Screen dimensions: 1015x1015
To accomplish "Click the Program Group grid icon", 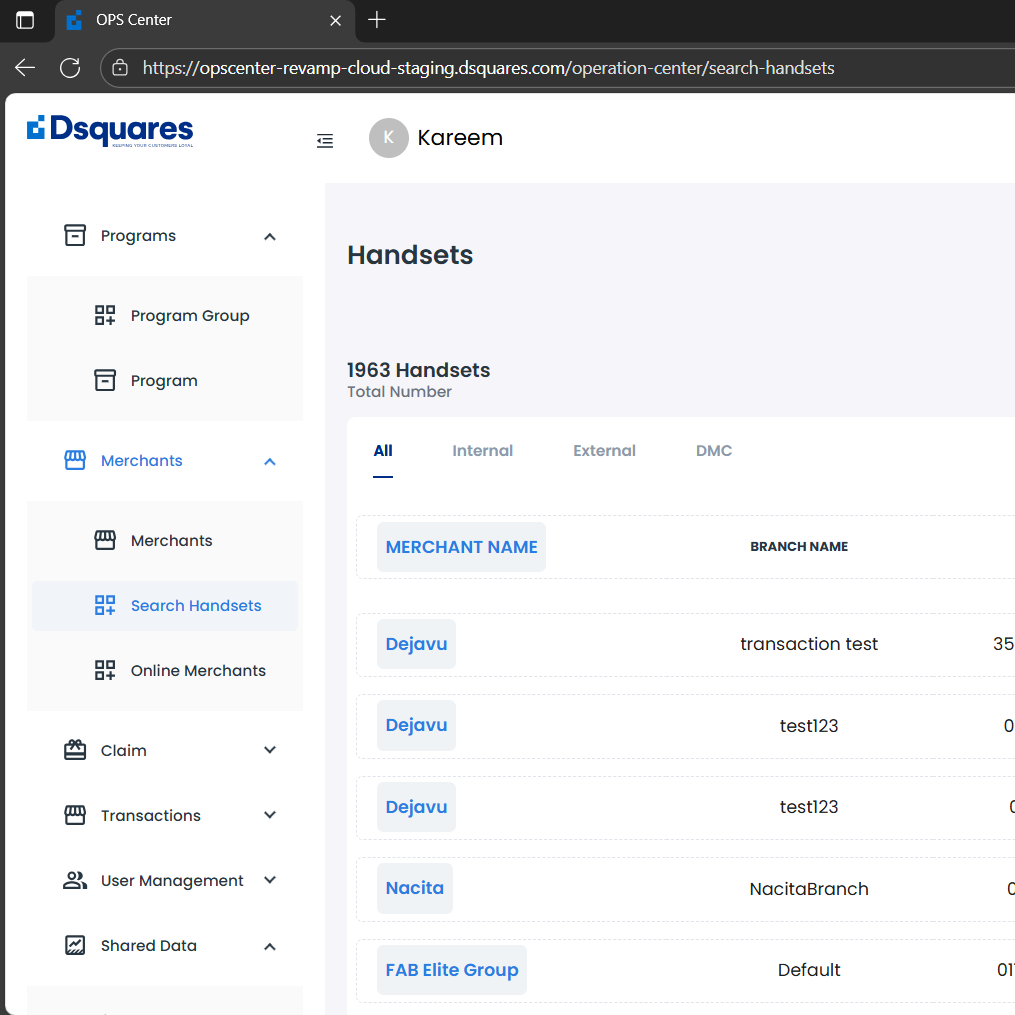I will pyautogui.click(x=105, y=316).
